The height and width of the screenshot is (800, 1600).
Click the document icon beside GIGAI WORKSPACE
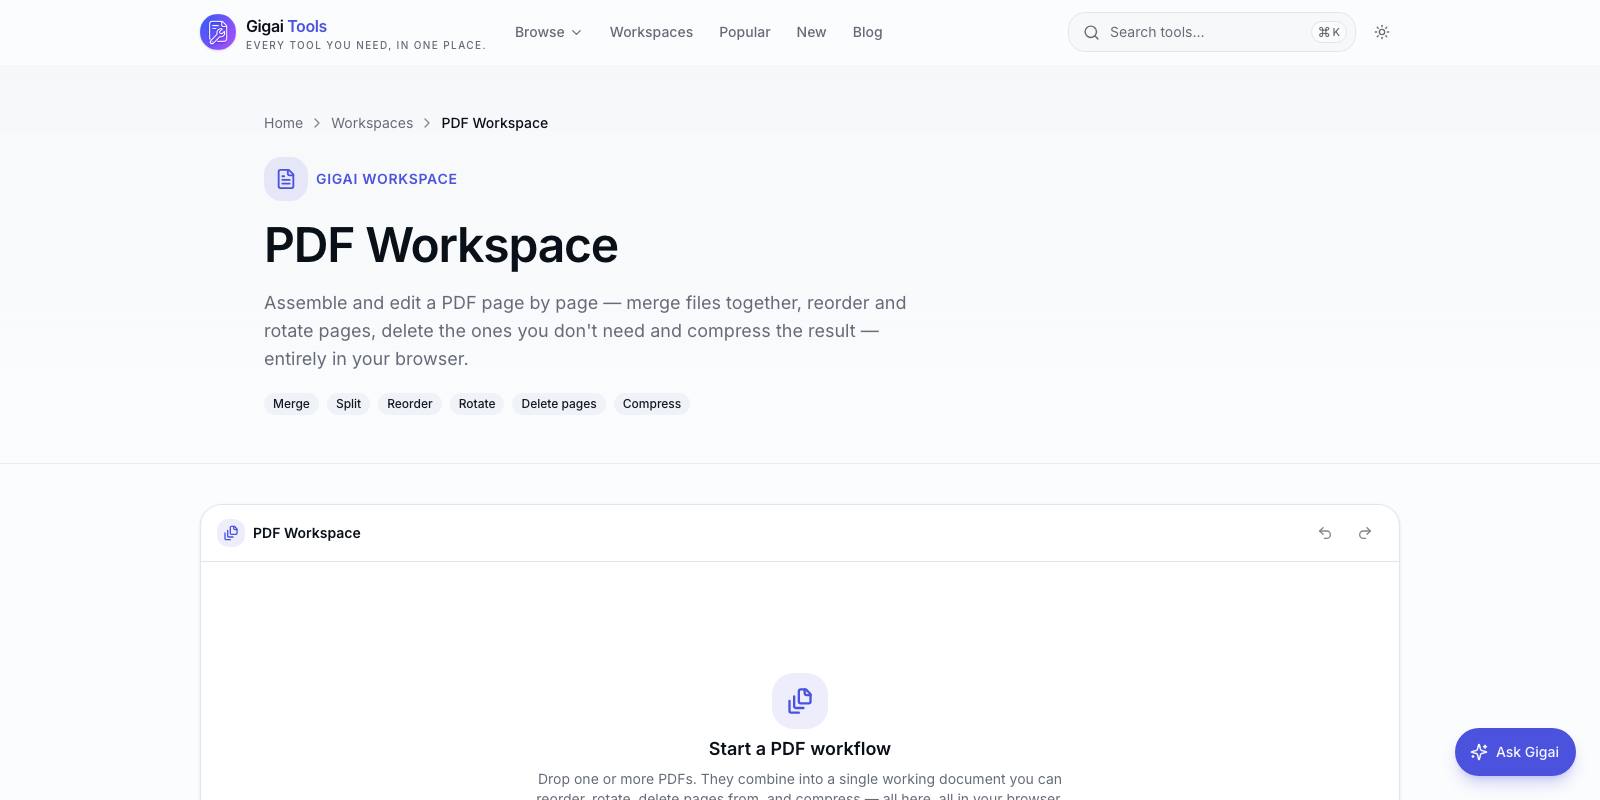pos(286,179)
